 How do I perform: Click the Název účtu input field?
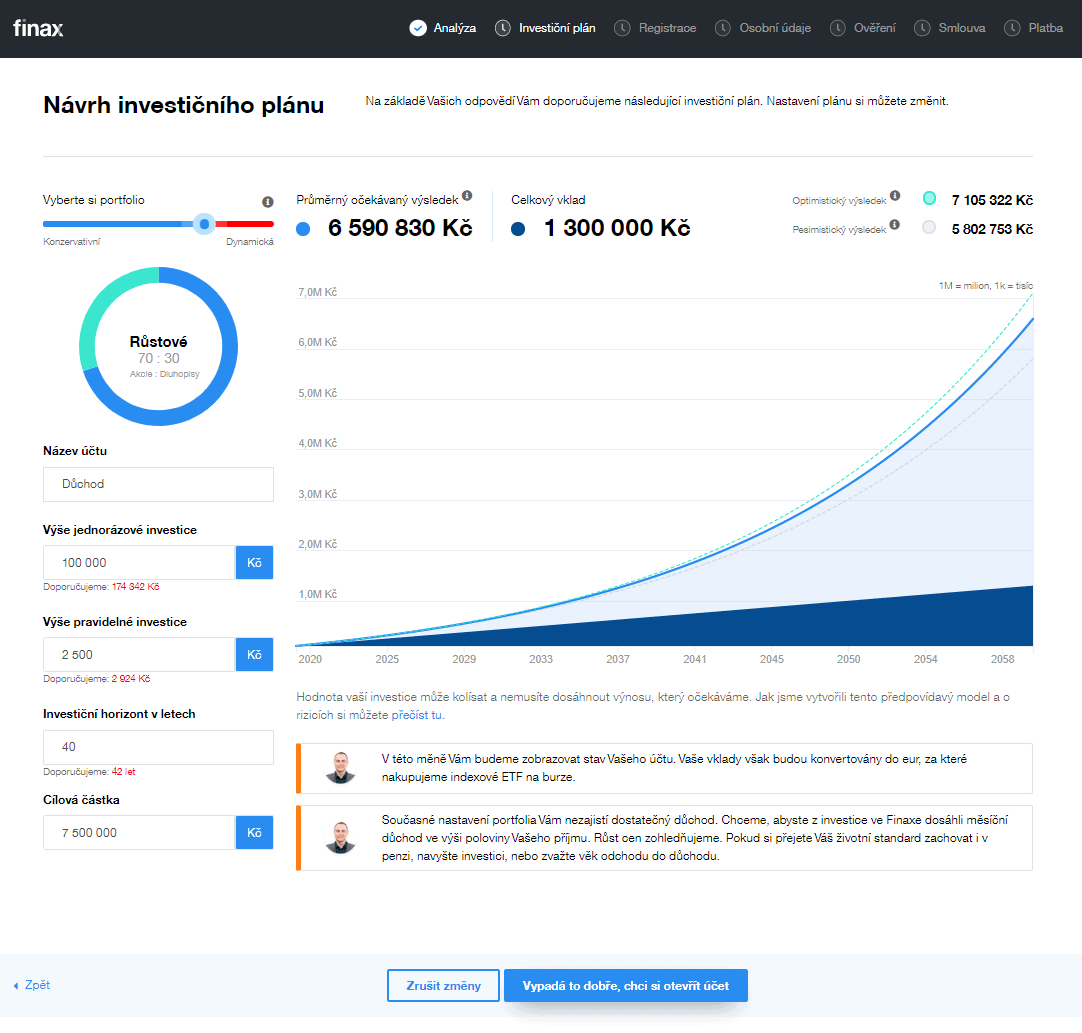pos(158,484)
